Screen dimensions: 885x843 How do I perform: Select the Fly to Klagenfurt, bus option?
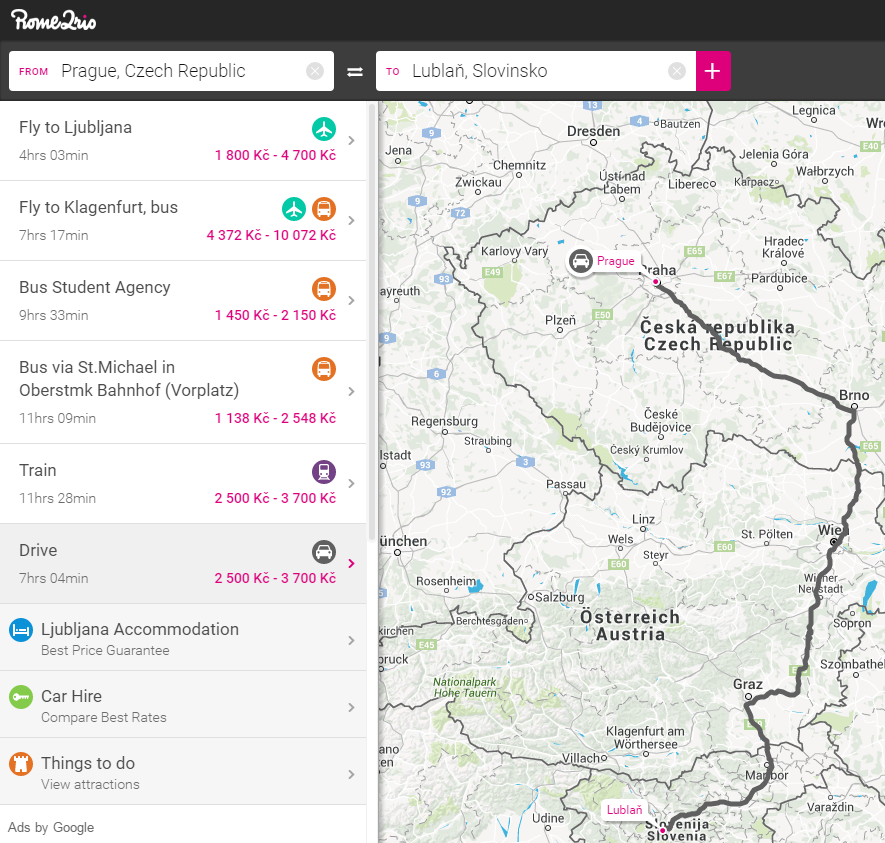[x=150, y=220]
